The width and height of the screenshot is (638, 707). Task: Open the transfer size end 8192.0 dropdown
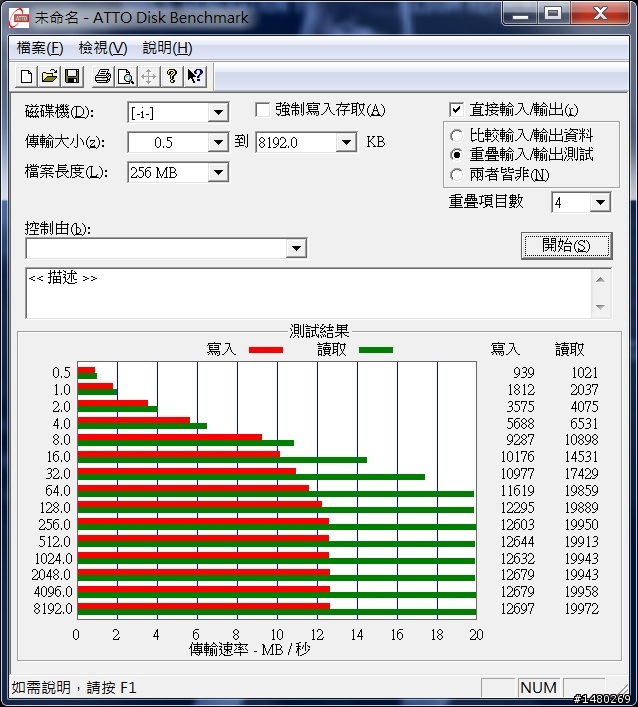pyautogui.click(x=346, y=142)
